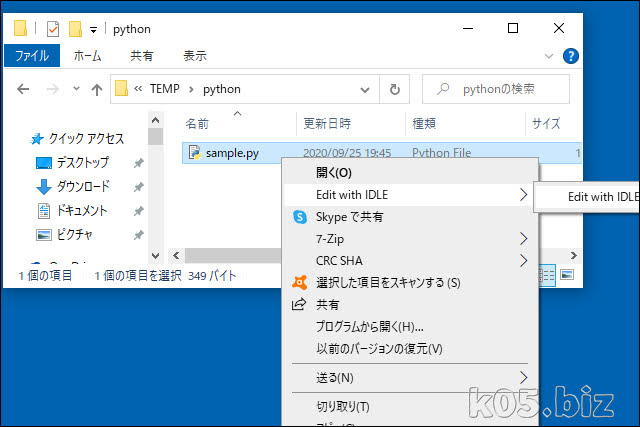The height and width of the screenshot is (427, 640).
Task: Sort by the サイズ column header
Action: coord(546,123)
